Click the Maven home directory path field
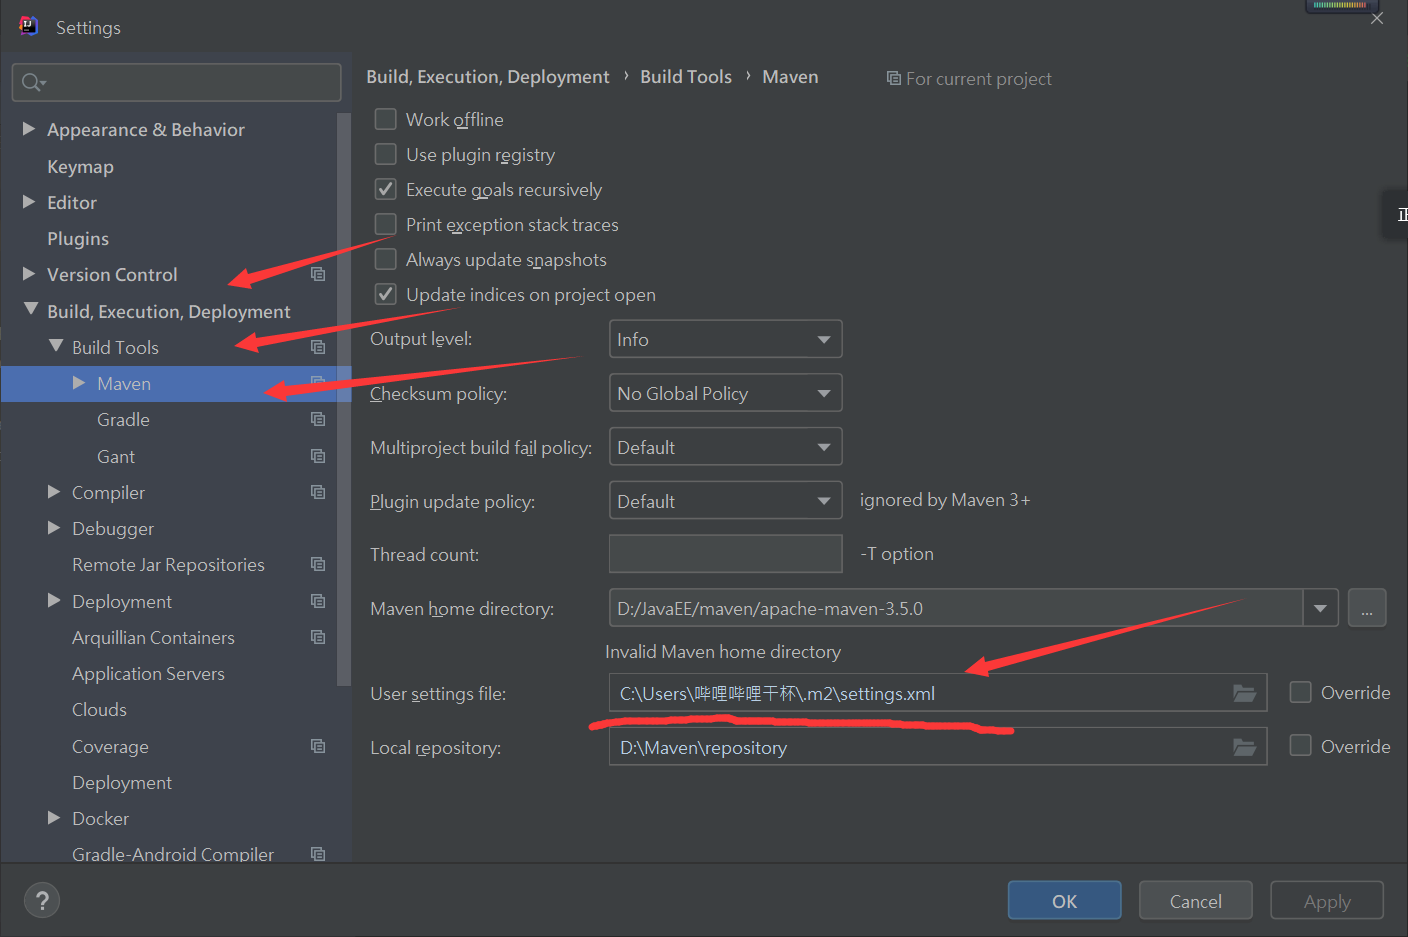Image resolution: width=1408 pixels, height=937 pixels. tap(956, 608)
